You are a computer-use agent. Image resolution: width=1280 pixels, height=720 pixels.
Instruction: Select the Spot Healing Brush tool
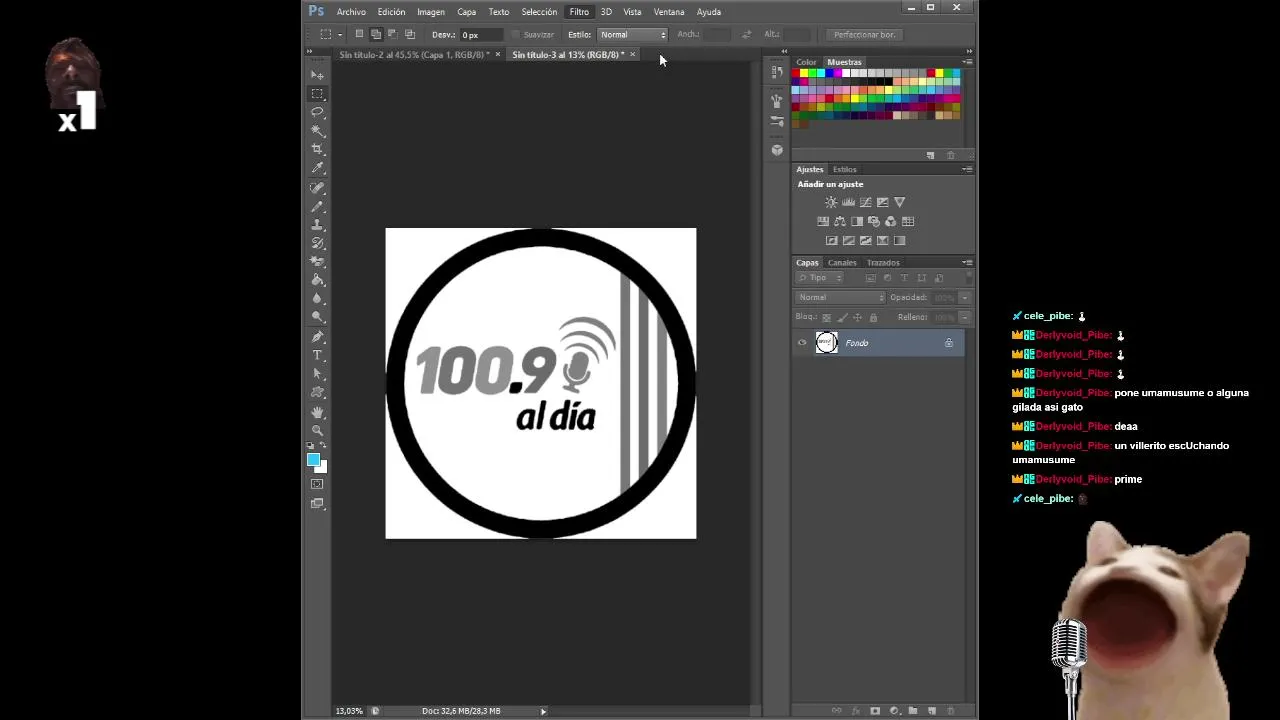point(317,187)
